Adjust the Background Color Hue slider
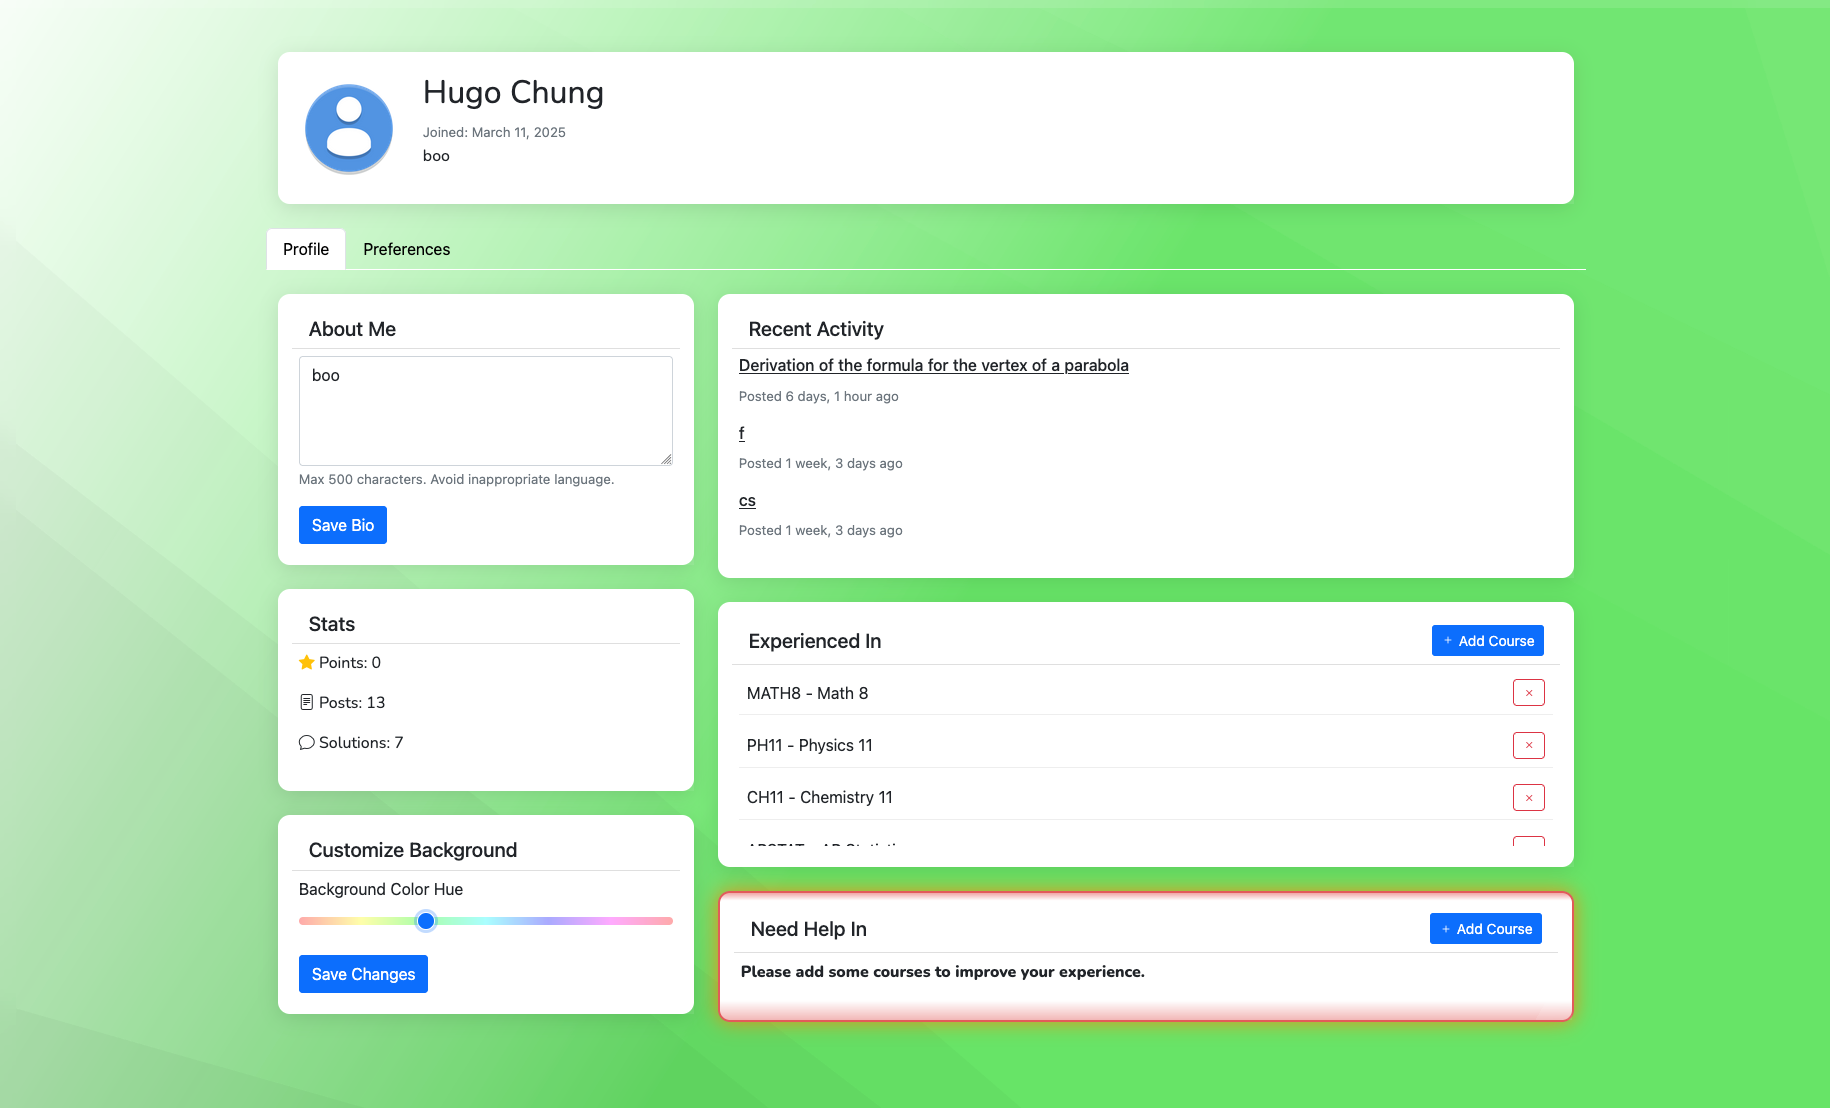This screenshot has width=1830, height=1108. 426,921
